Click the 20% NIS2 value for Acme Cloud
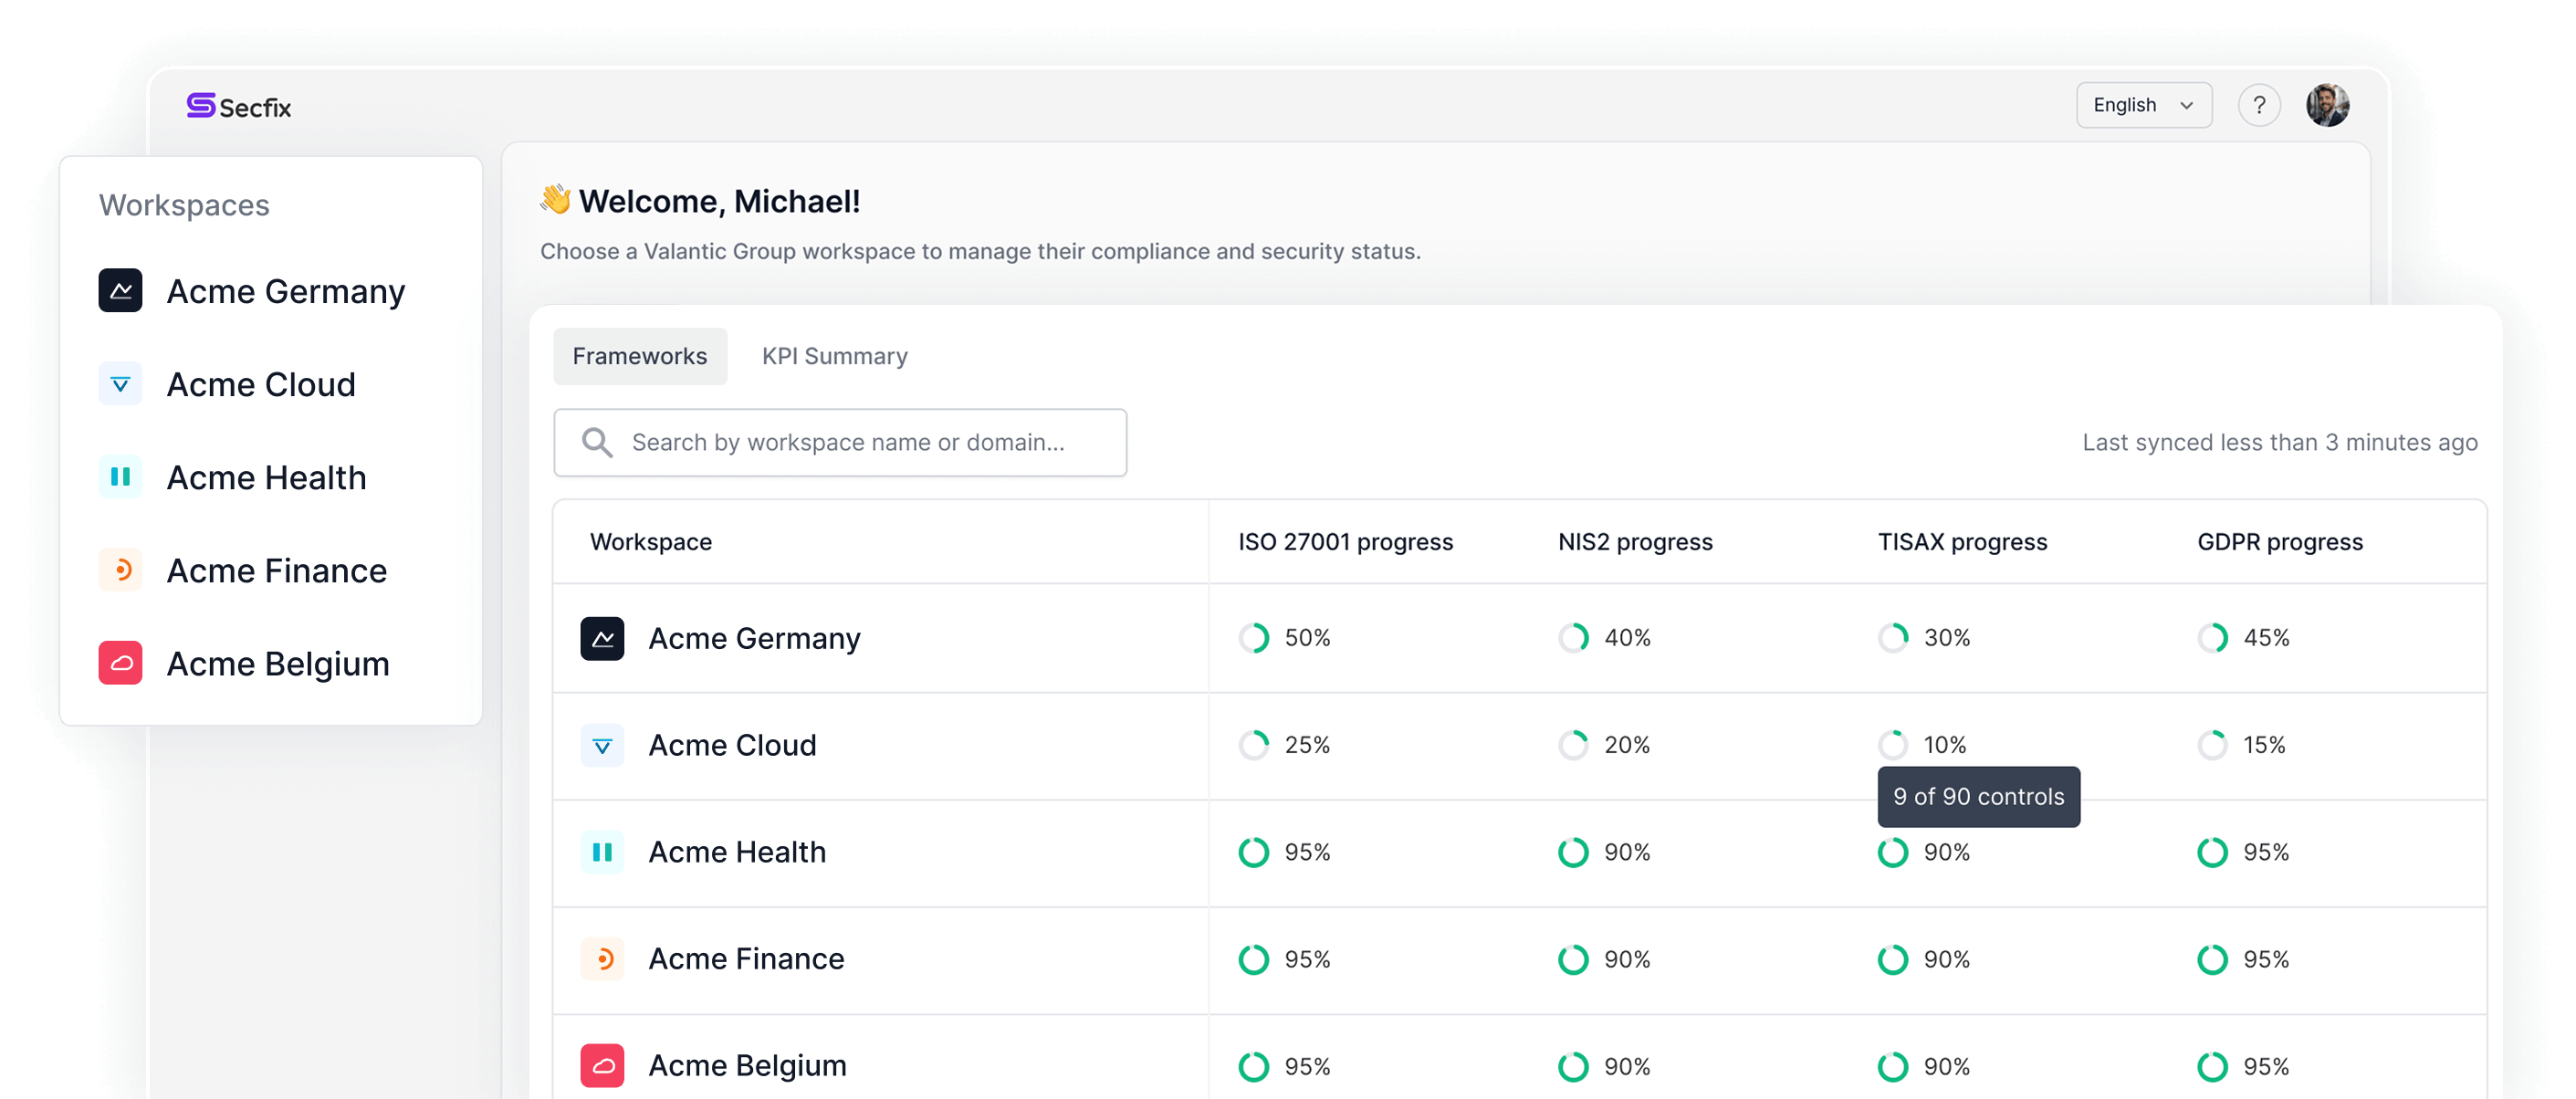2576x1099 pixels. 1627,745
